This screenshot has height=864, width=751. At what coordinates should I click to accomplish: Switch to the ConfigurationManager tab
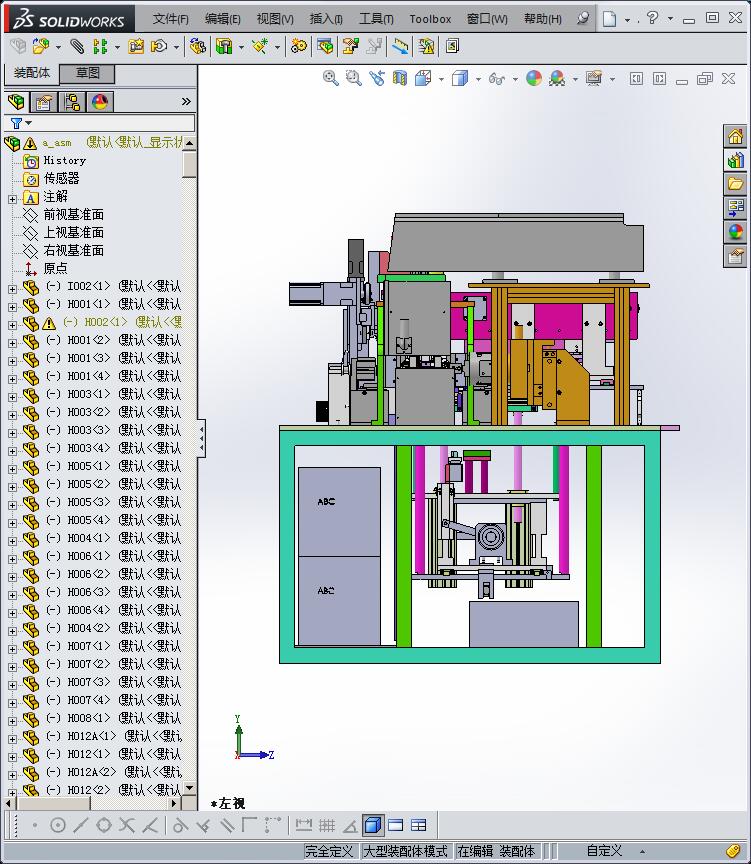coord(72,102)
